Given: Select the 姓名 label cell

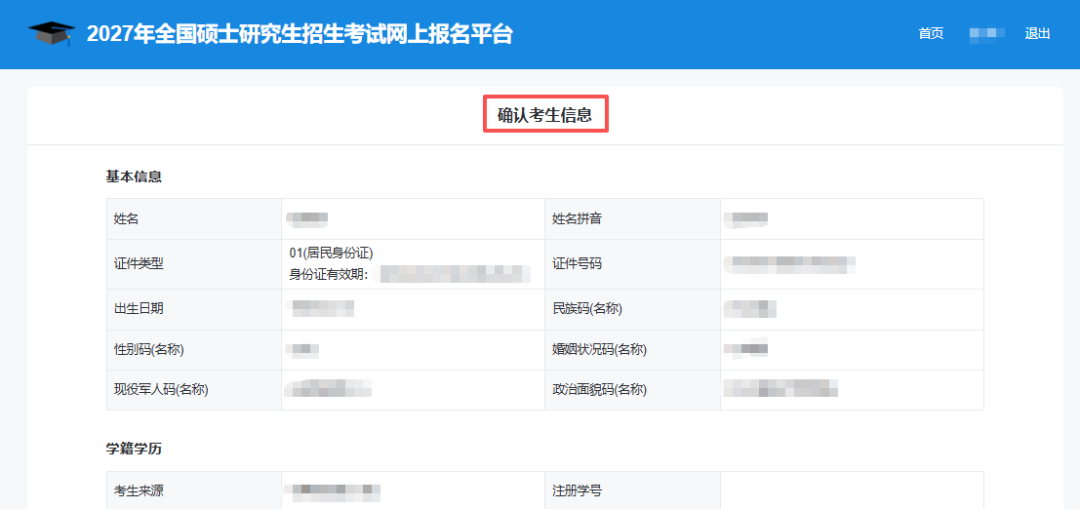Looking at the screenshot, I should [x=194, y=219].
